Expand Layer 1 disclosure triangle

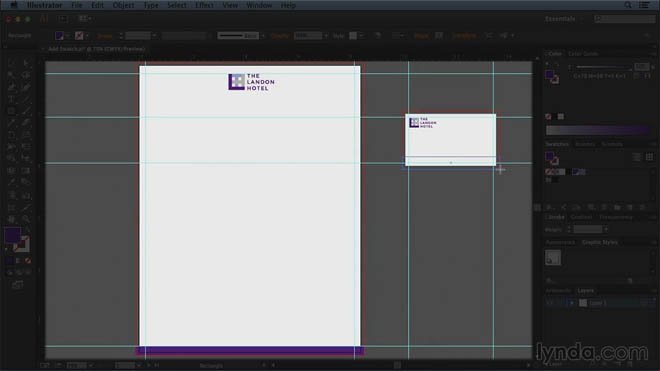point(572,303)
